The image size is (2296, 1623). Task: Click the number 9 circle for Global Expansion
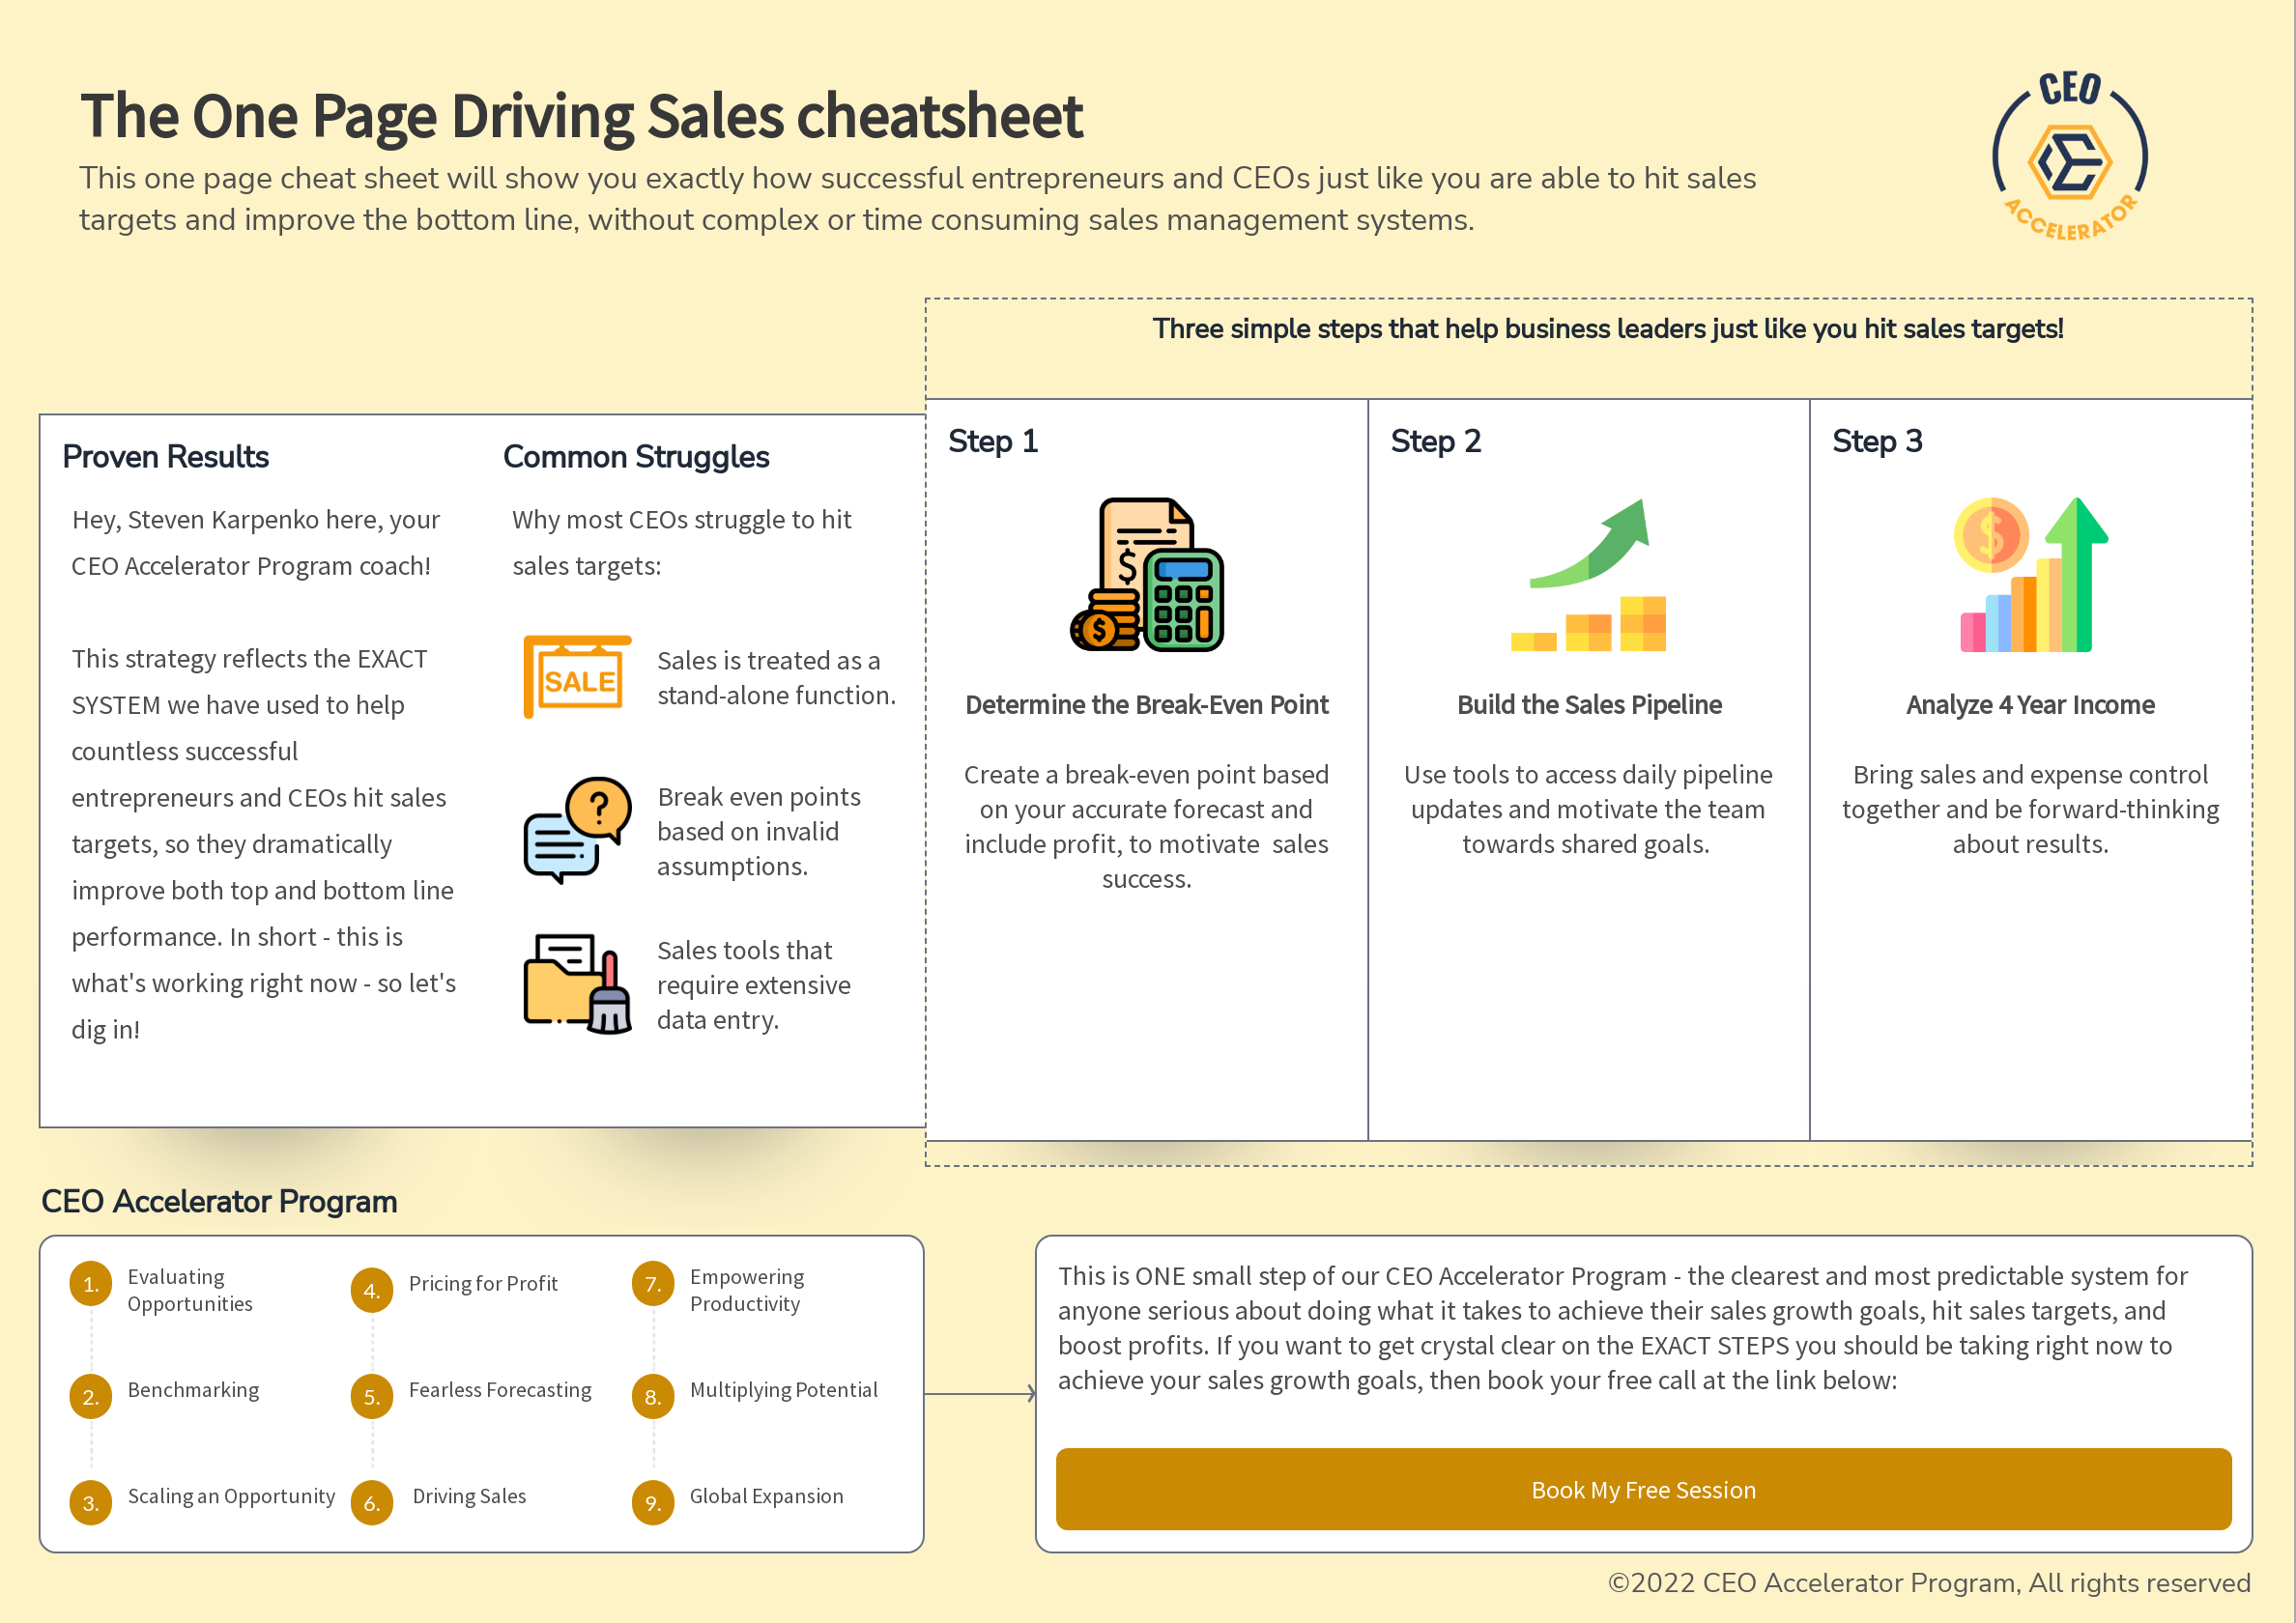pos(653,1503)
